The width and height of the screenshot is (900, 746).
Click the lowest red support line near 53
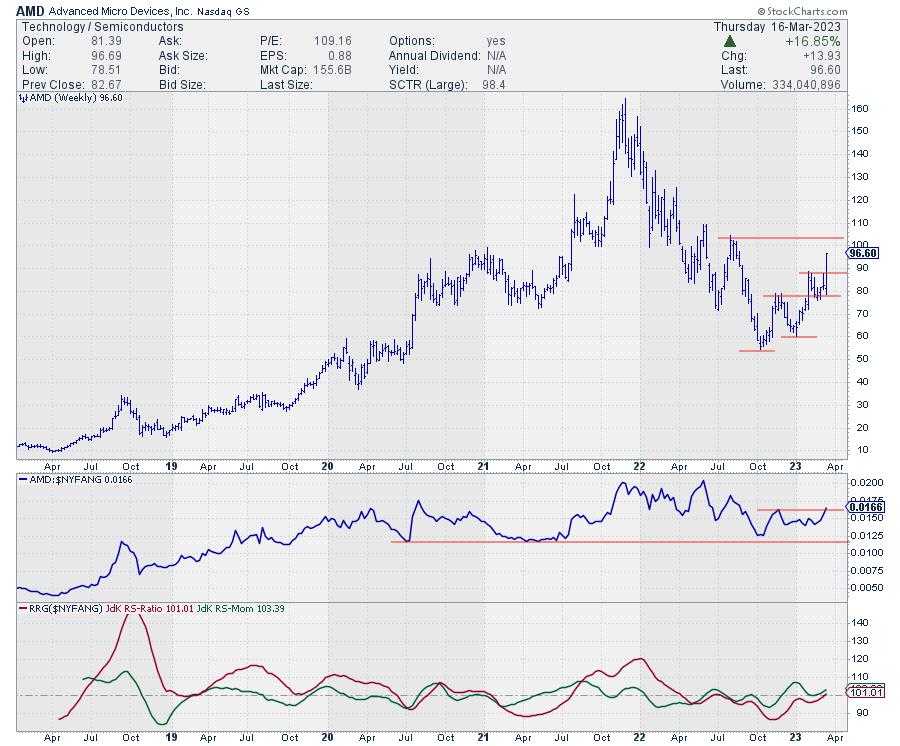click(x=757, y=351)
